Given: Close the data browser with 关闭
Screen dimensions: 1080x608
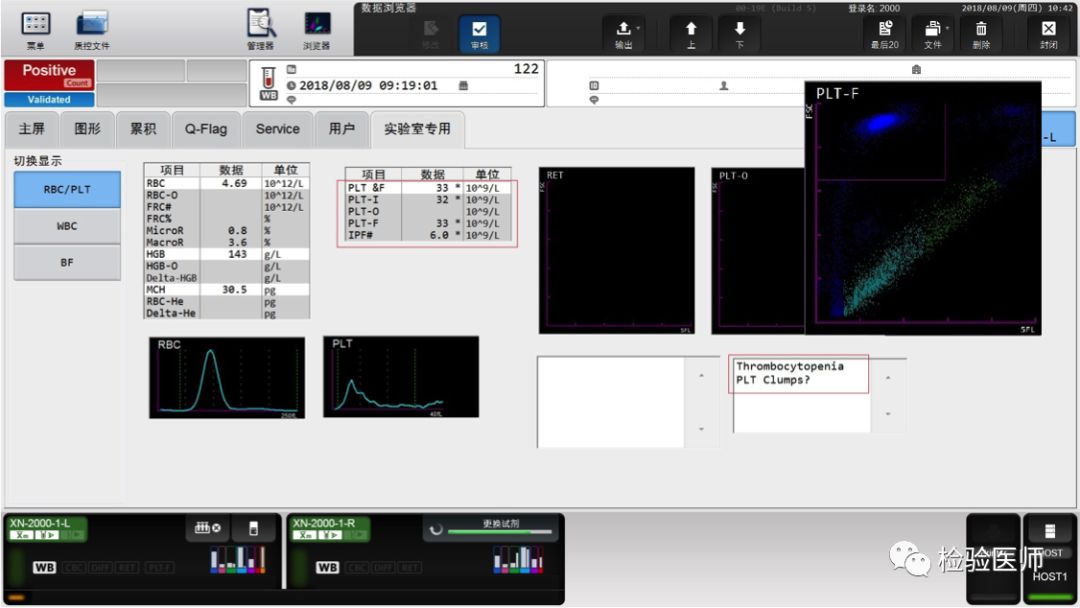Looking at the screenshot, I should point(1048,33).
